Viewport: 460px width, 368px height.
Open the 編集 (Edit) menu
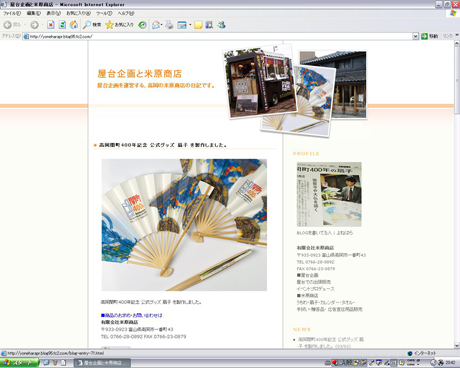pyautogui.click(x=34, y=13)
